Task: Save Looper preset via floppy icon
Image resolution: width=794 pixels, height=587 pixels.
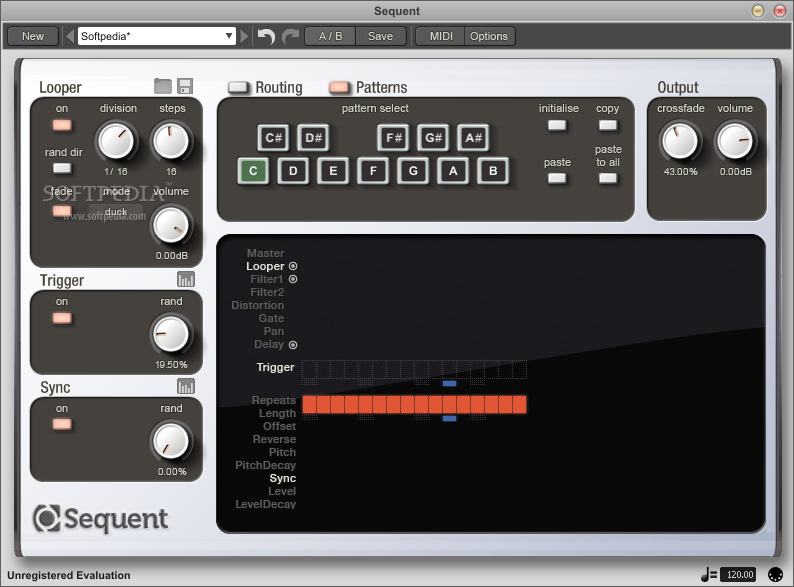Action: 185,86
